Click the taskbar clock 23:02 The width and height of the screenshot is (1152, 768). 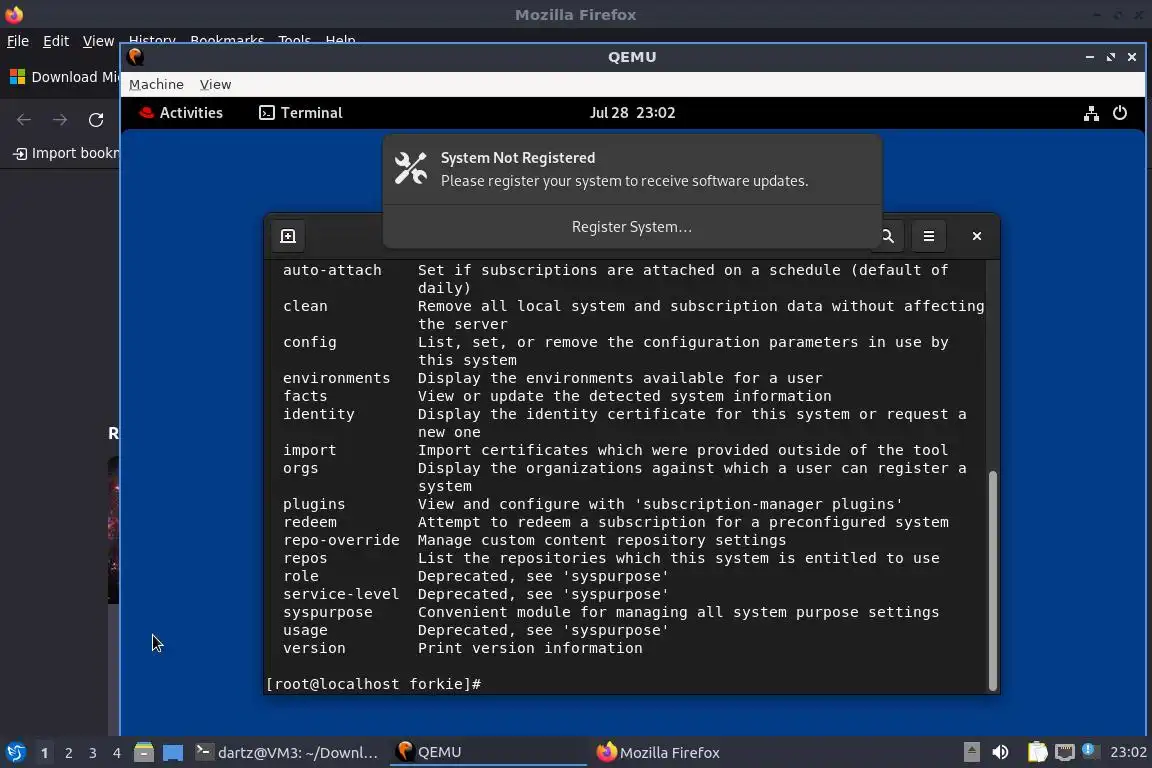coord(1128,753)
